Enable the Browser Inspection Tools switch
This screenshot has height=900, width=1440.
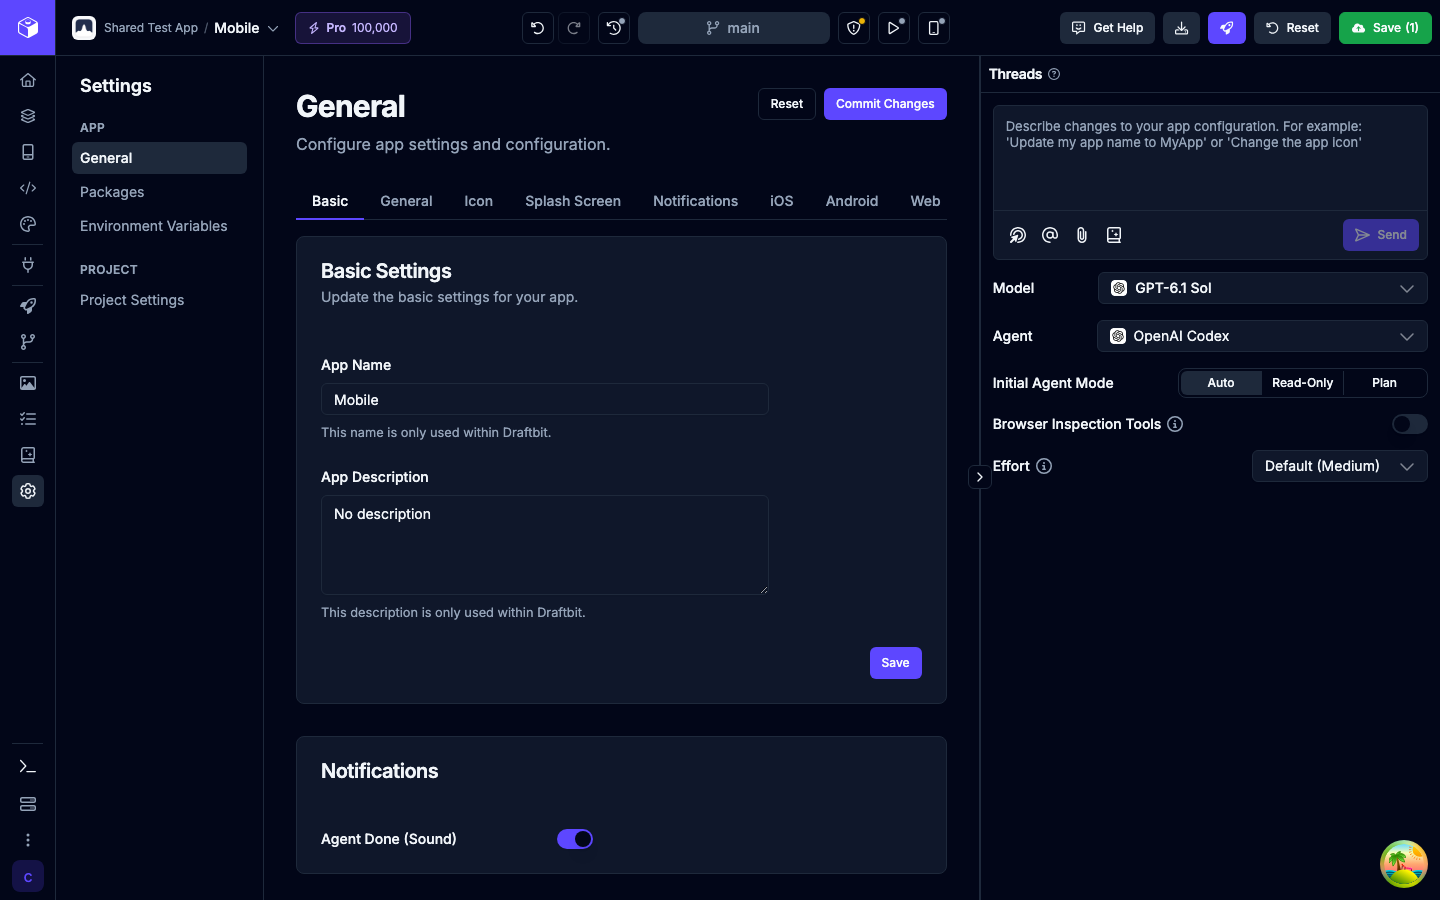(1410, 424)
